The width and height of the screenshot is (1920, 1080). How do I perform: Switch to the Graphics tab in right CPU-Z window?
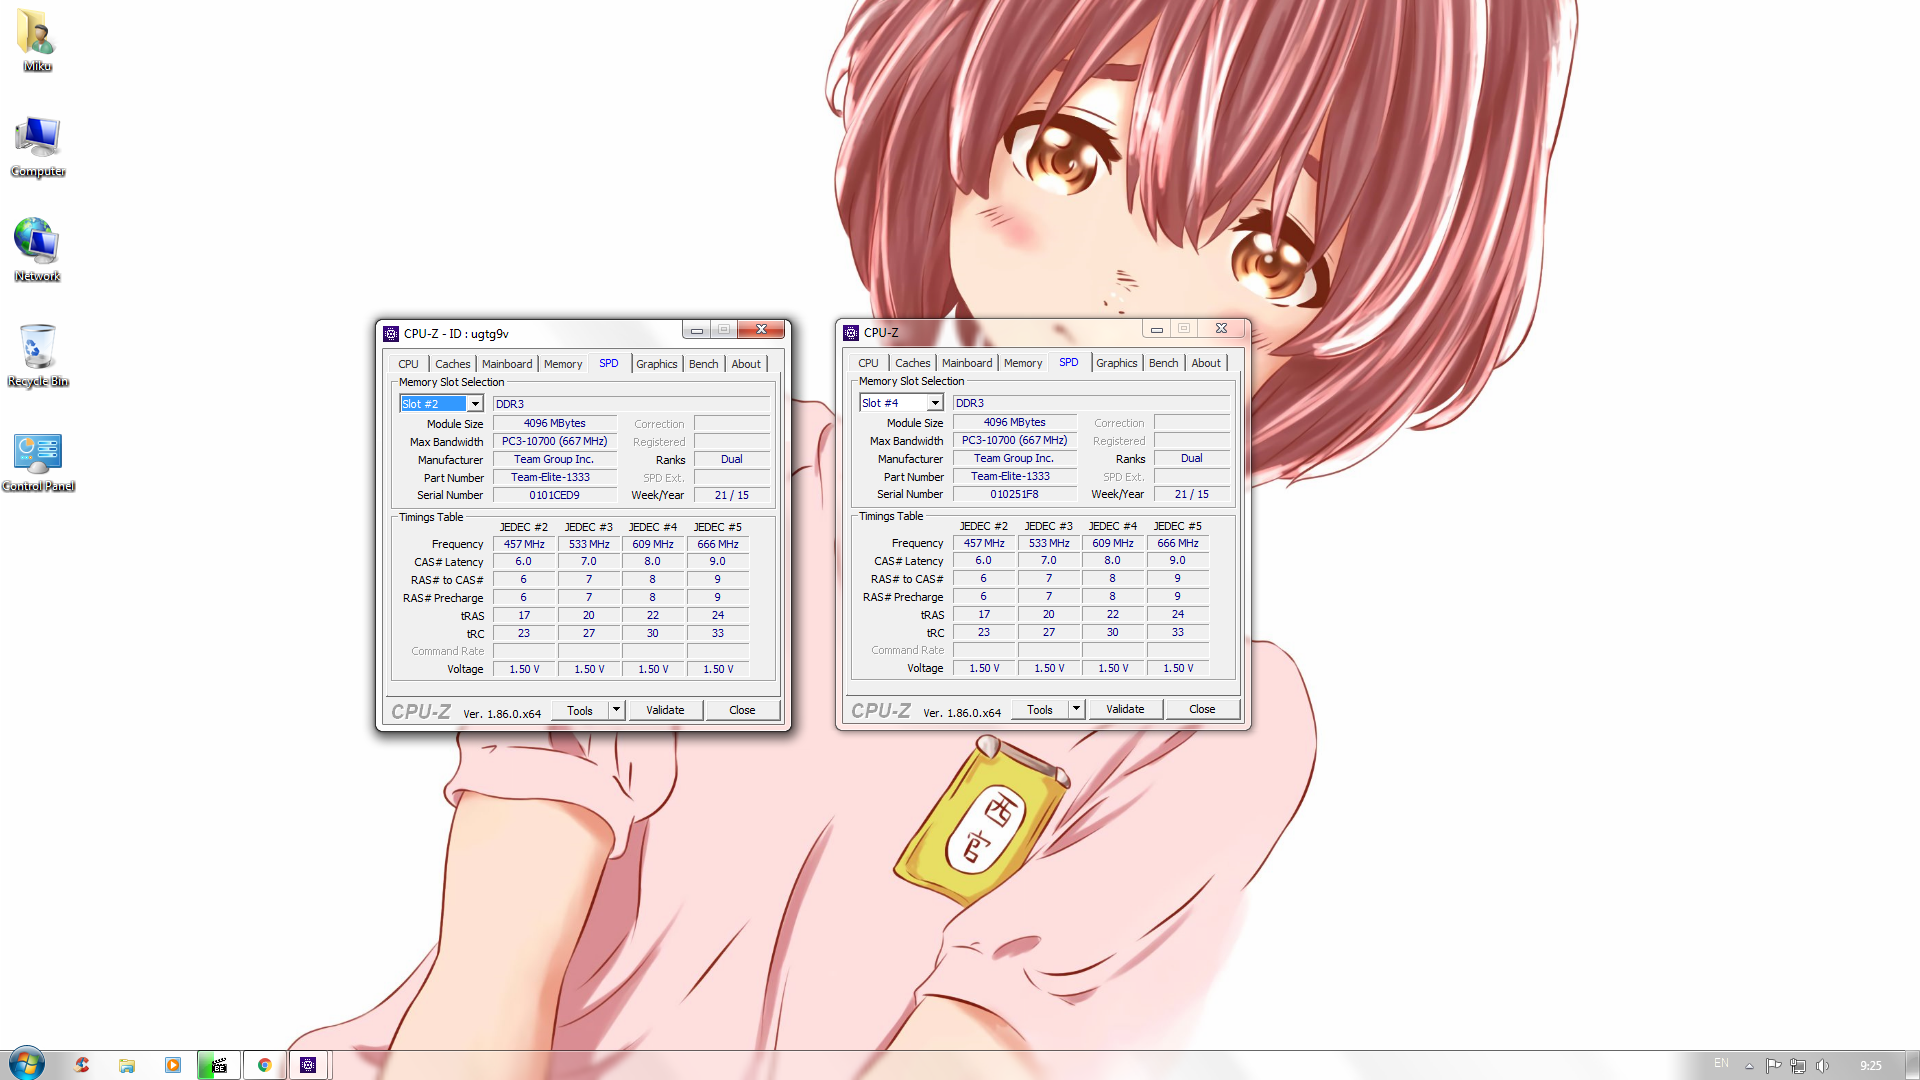[1116, 363]
